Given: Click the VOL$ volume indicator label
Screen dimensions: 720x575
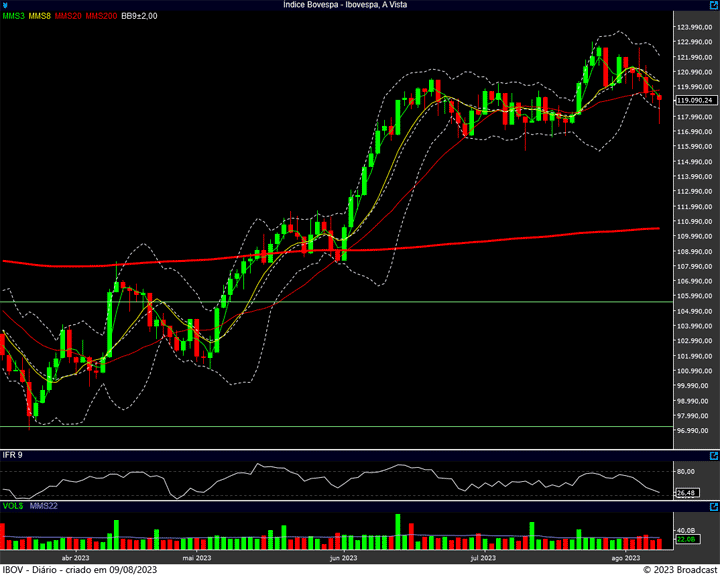Looking at the screenshot, I should click(x=12, y=508).
